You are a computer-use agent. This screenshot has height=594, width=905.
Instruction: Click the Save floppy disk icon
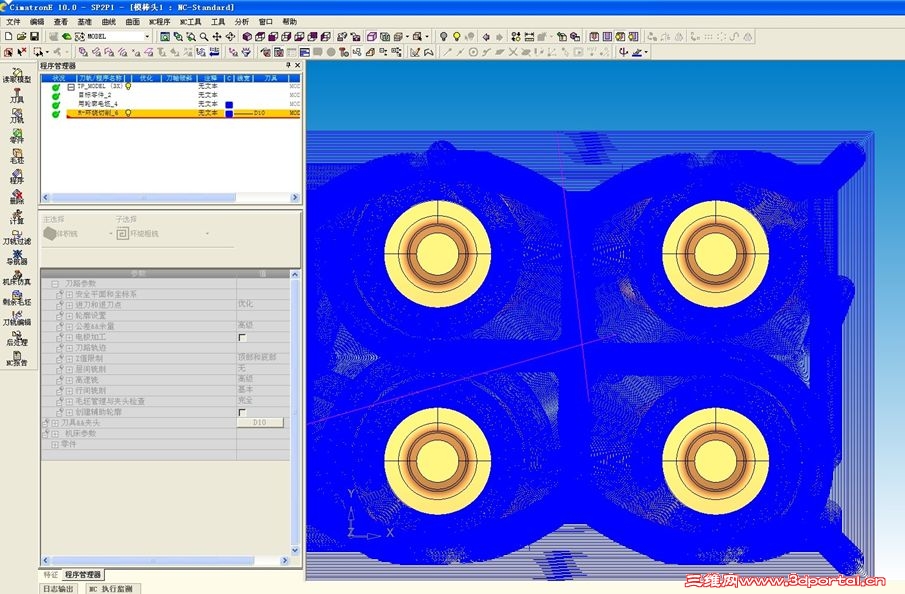(x=34, y=36)
